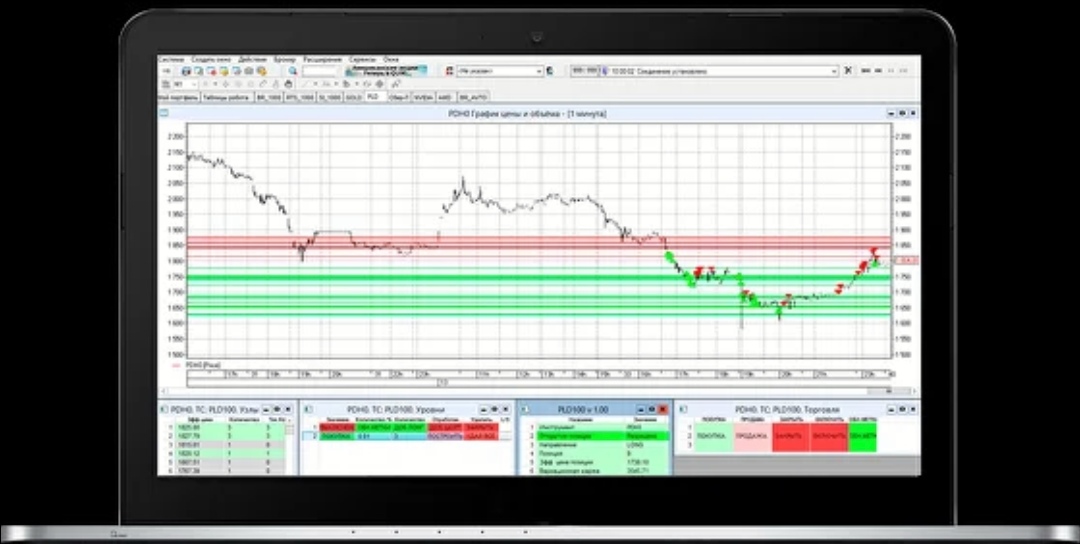Toggle the red ВКЛЮЧИТЬ cell in Торговля panel

point(828,435)
